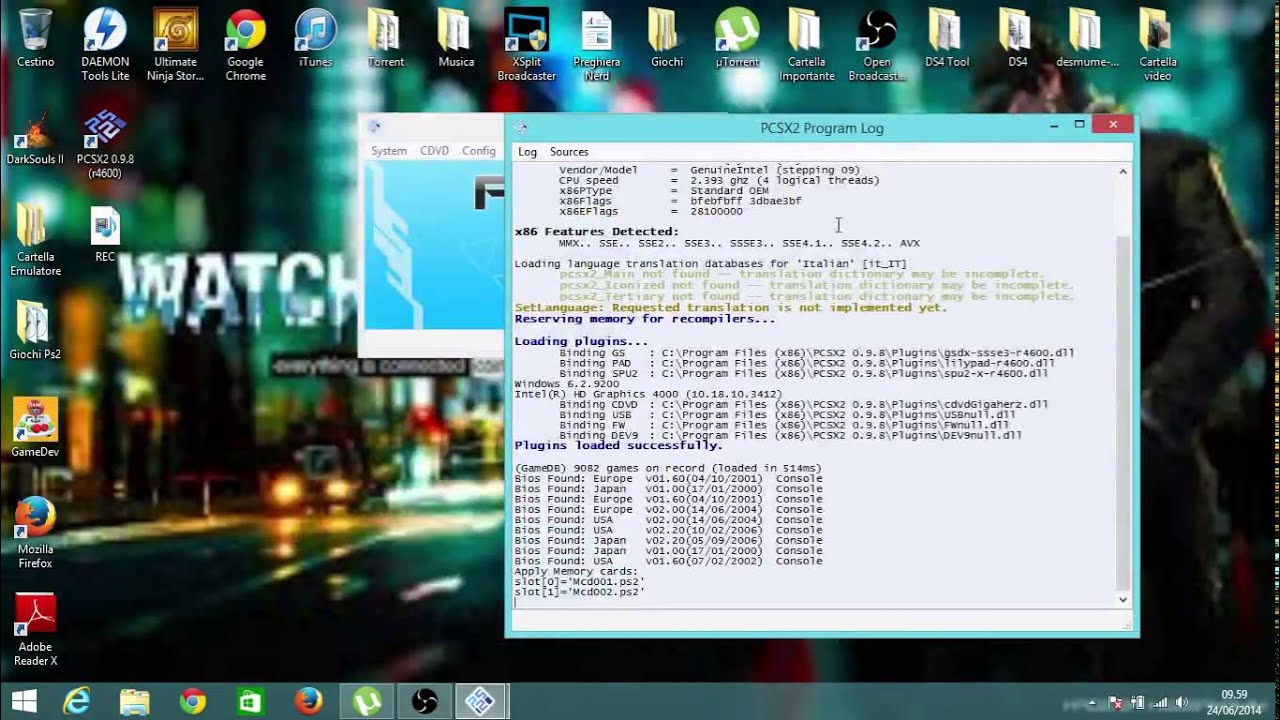Launch Google Chrome from desktop
The image size is (1280, 720).
[x=245, y=45]
